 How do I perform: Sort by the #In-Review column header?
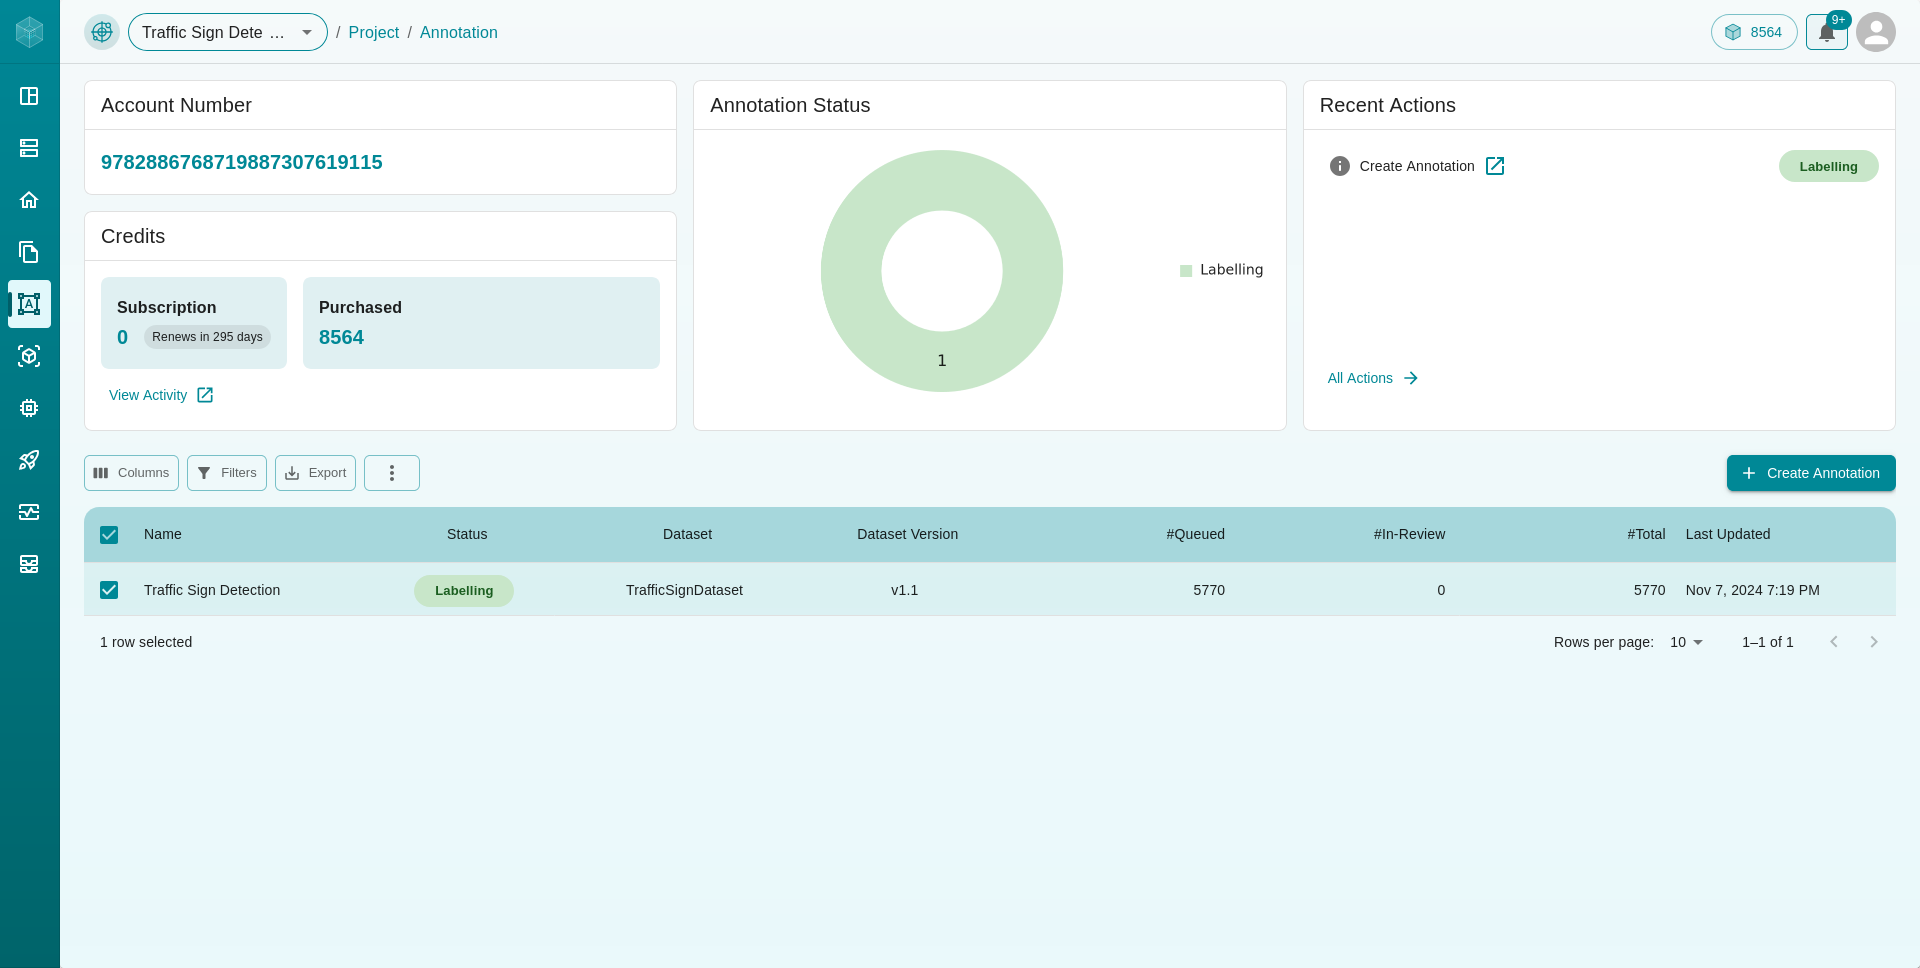[1409, 534]
